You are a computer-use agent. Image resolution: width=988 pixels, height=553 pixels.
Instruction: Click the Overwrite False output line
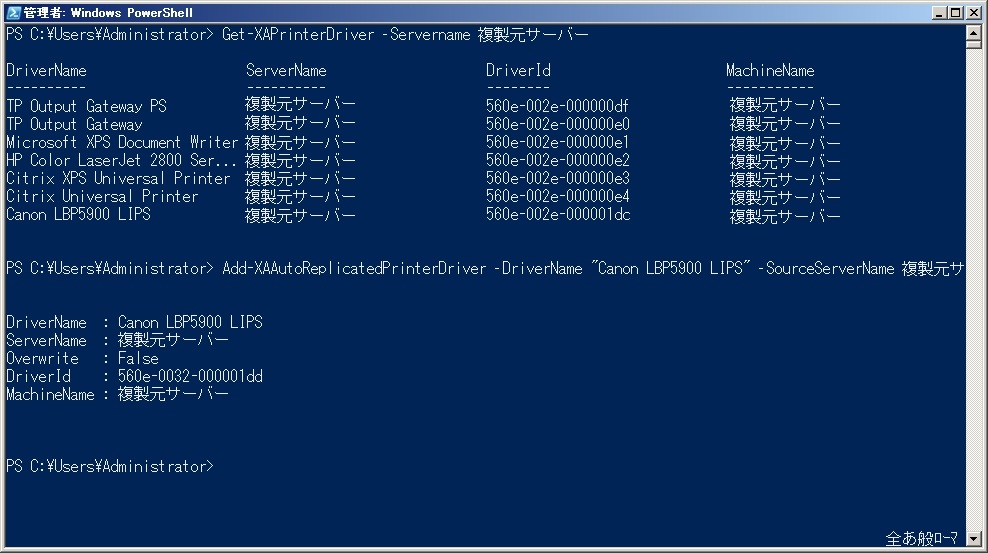pyautogui.click(x=82, y=359)
